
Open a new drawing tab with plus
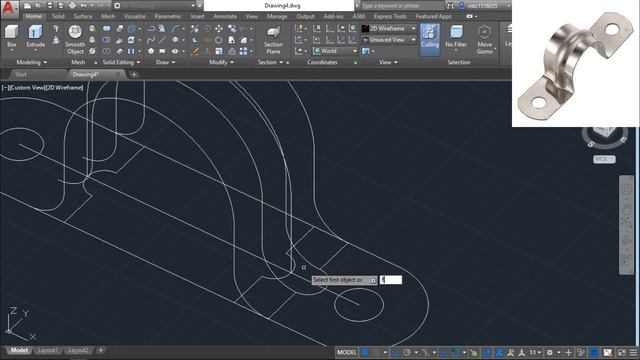tap(134, 74)
